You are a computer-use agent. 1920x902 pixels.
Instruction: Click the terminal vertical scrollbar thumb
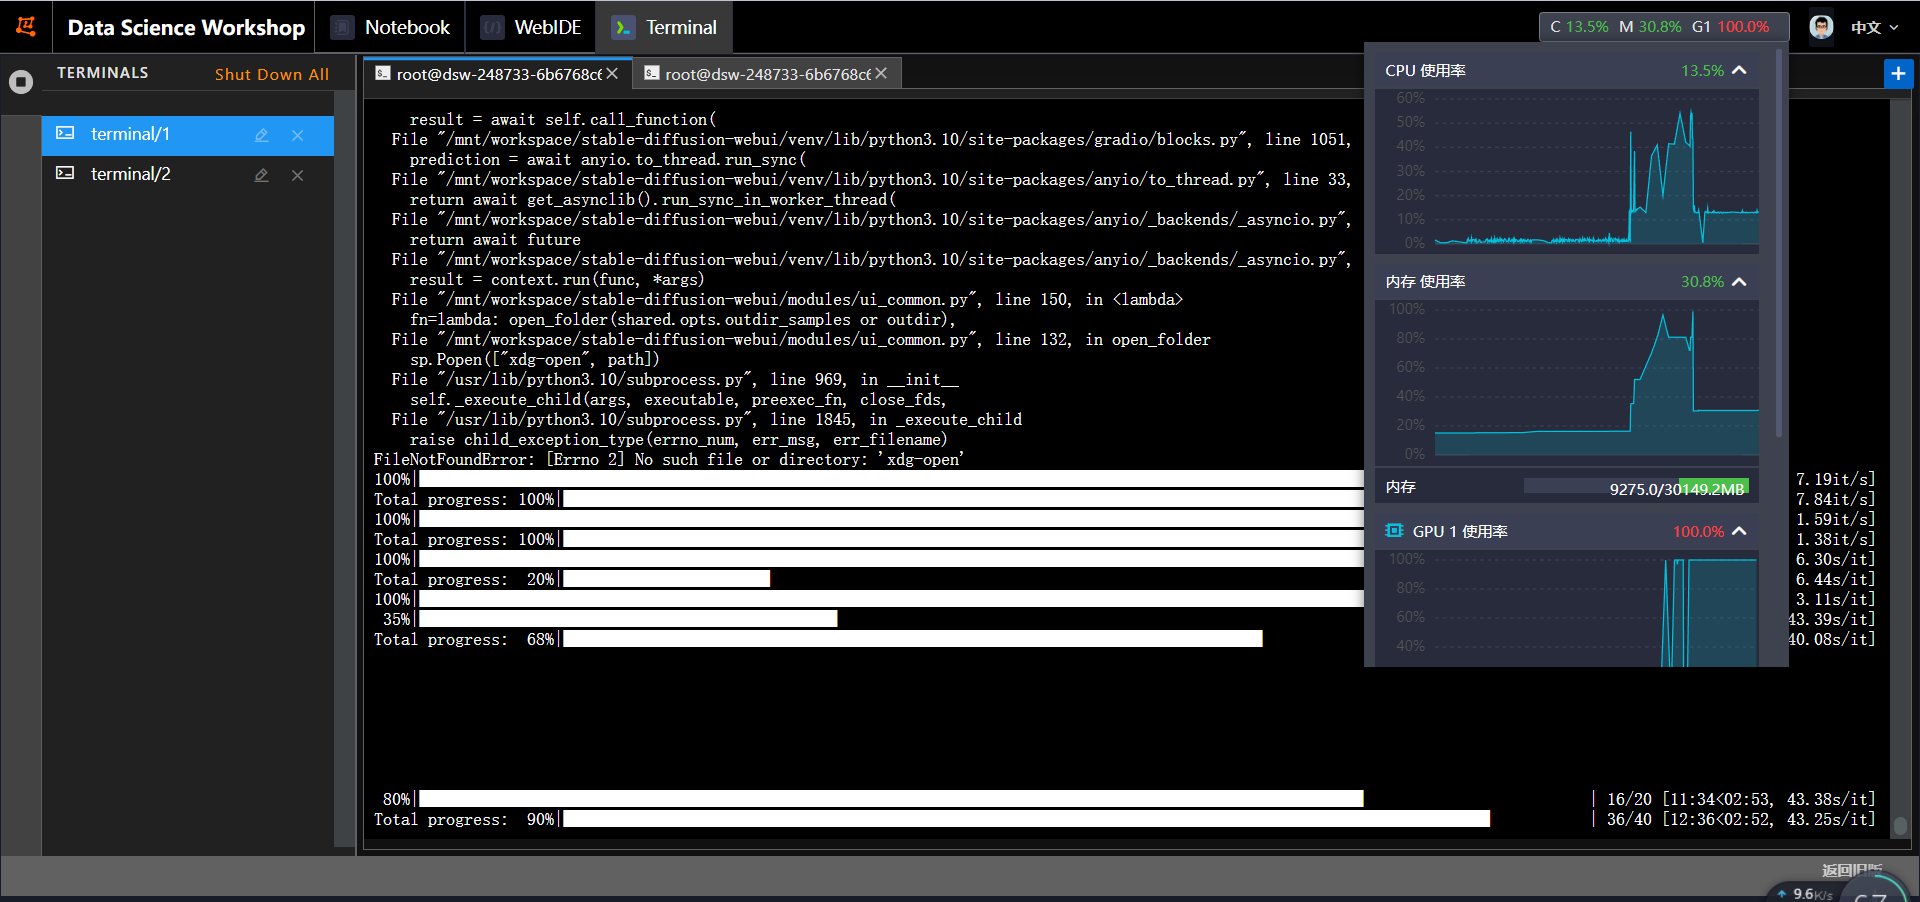coord(1900,827)
